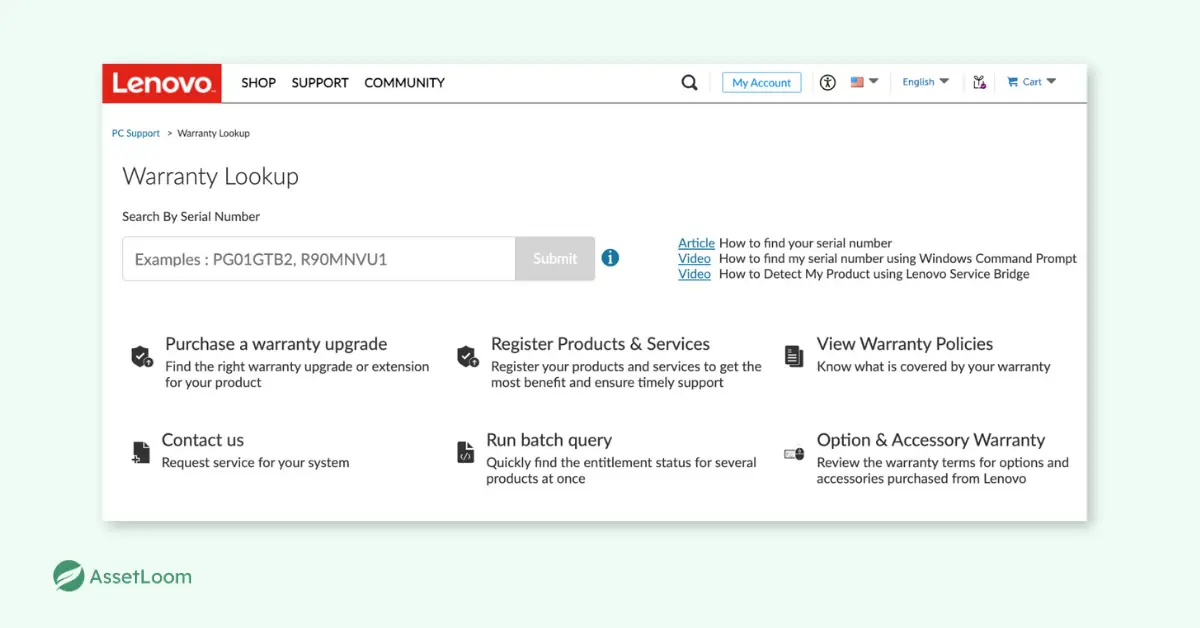Open the accessibility icon in header

827,83
